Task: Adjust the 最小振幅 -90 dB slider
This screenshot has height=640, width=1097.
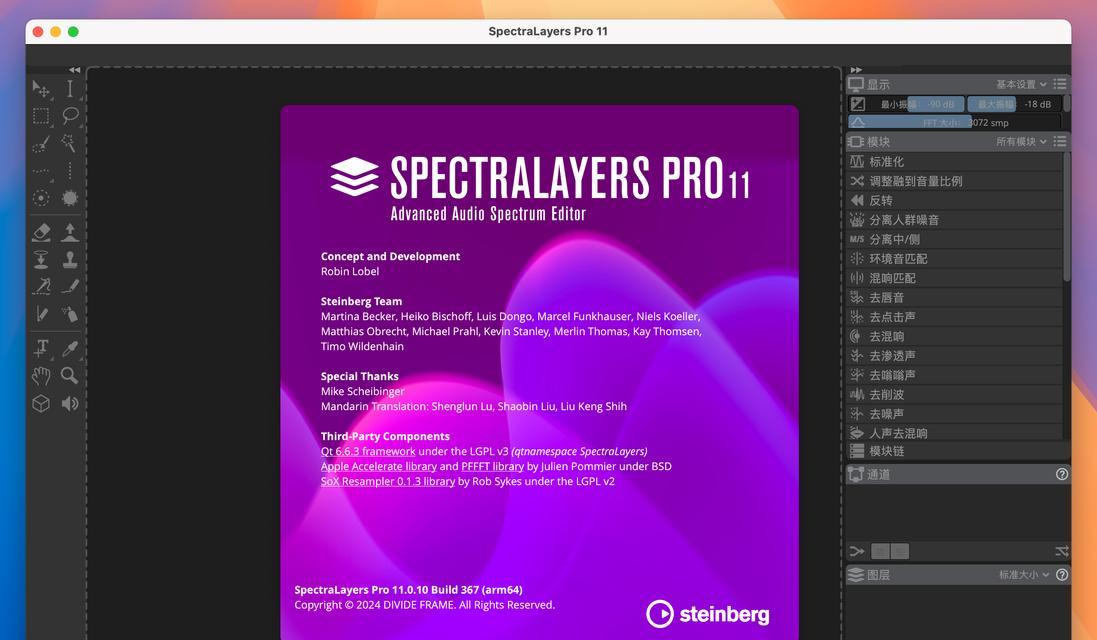Action: [x=917, y=104]
